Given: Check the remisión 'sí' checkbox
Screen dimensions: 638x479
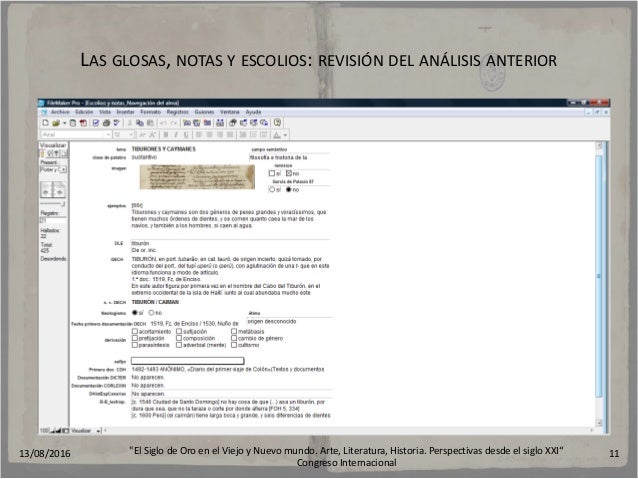Looking at the screenshot, I should click(272, 173).
